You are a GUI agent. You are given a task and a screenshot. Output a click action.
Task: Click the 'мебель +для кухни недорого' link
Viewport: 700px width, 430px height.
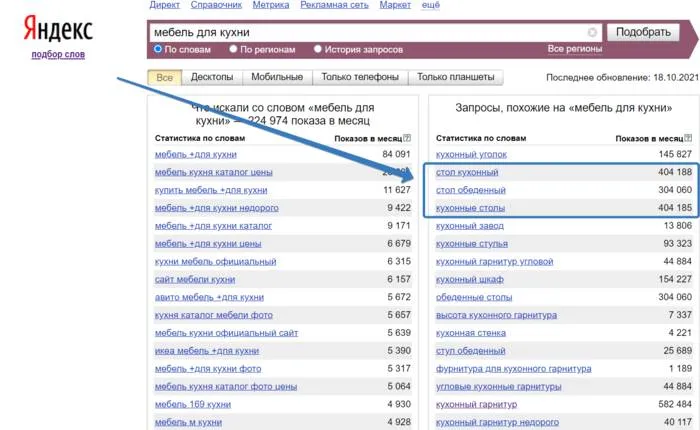[x=216, y=208]
